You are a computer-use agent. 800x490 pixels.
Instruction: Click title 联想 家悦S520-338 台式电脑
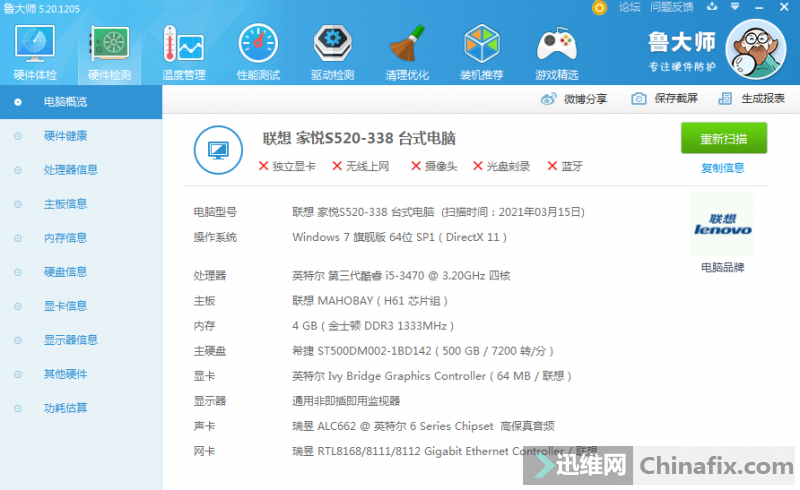[x=359, y=138]
